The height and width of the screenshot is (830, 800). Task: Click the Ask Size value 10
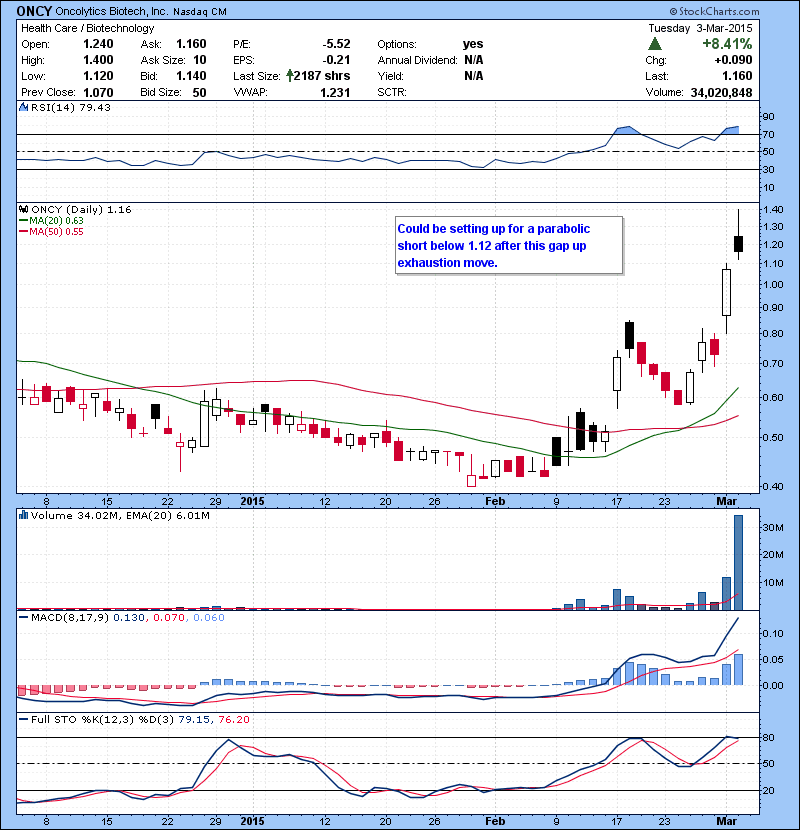point(200,60)
